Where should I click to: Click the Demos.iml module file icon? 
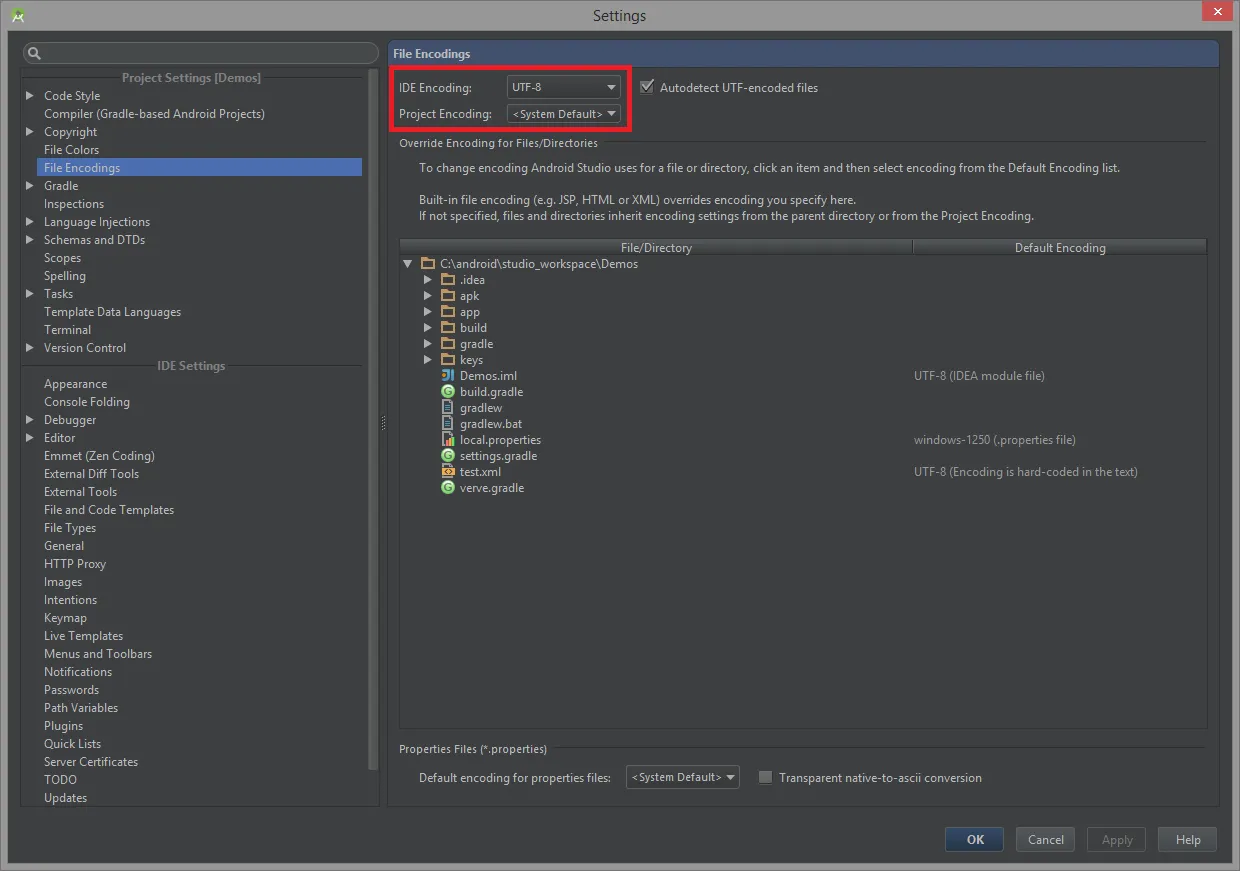tap(448, 376)
